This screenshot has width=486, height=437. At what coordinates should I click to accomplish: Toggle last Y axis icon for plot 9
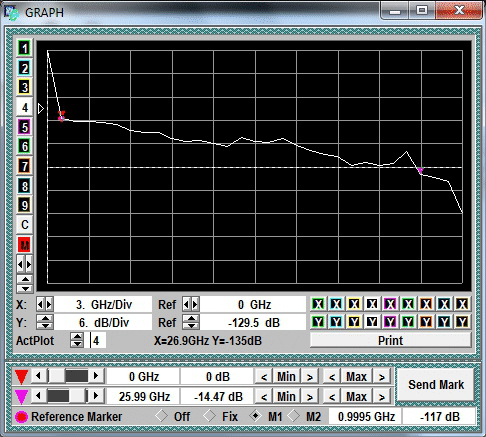(x=462, y=322)
